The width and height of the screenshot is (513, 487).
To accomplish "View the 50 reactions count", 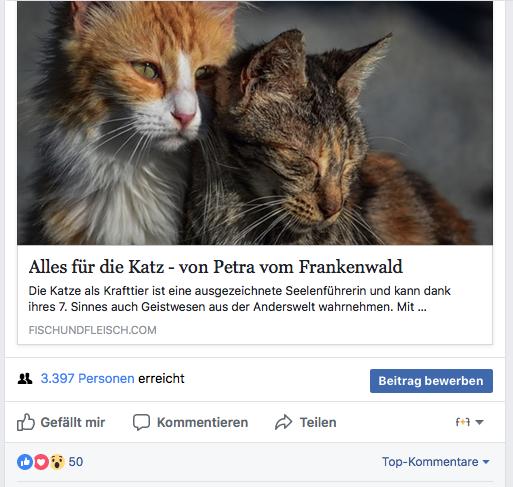I will click(x=76, y=462).
